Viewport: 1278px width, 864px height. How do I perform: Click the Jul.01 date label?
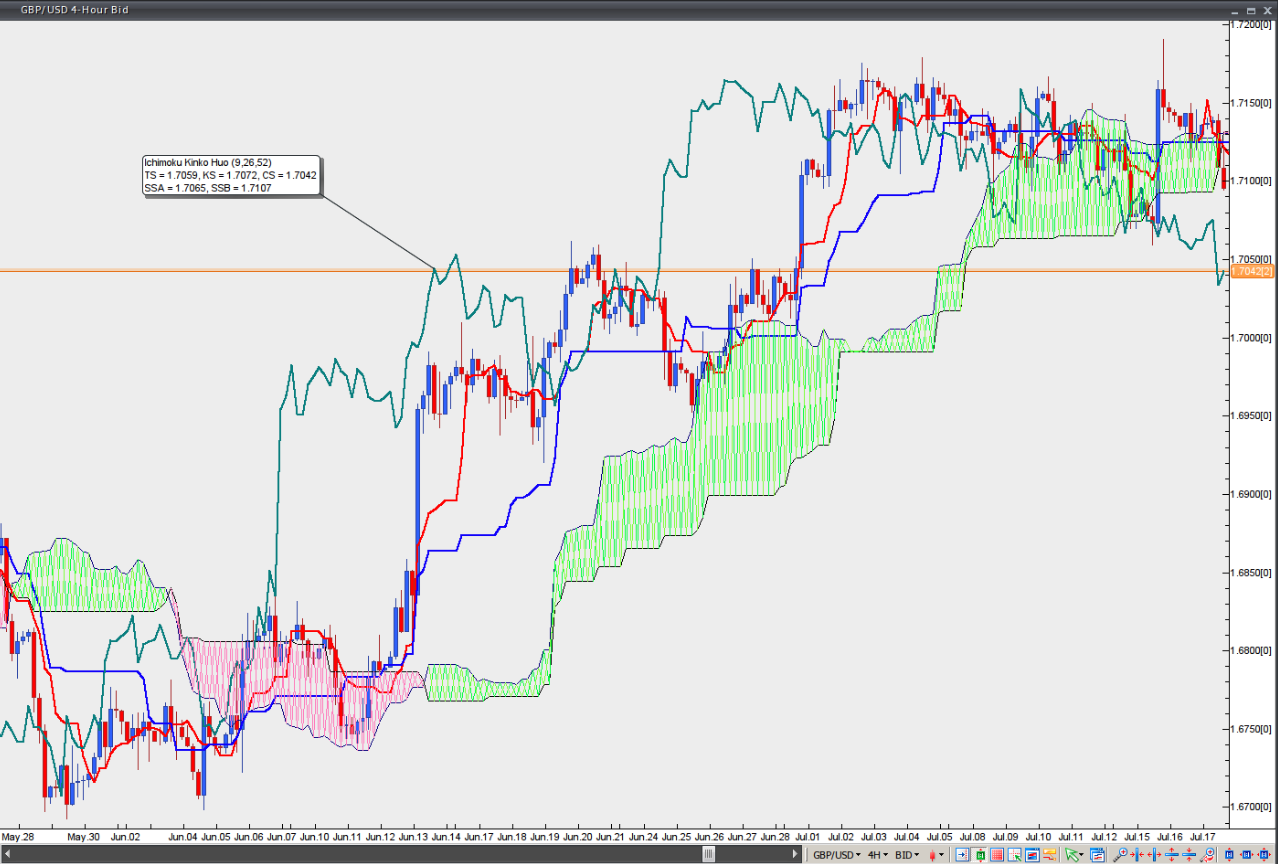click(x=807, y=835)
